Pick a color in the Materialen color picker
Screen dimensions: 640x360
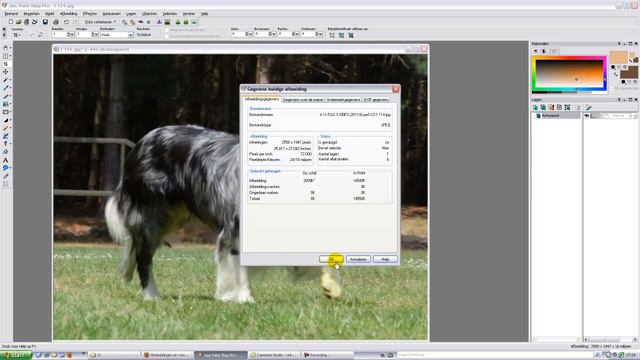[569, 74]
